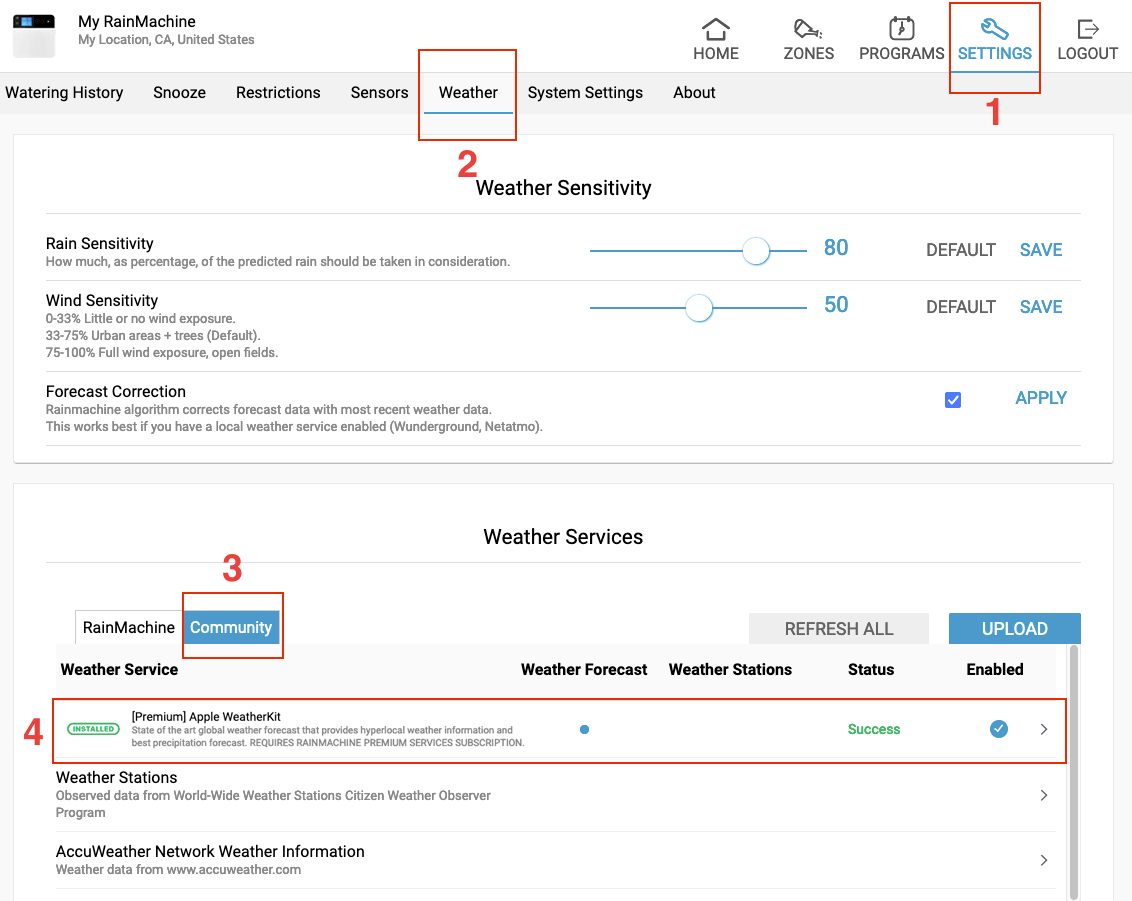Click the Logout exit icon
The image size is (1132, 901).
tap(1087, 30)
